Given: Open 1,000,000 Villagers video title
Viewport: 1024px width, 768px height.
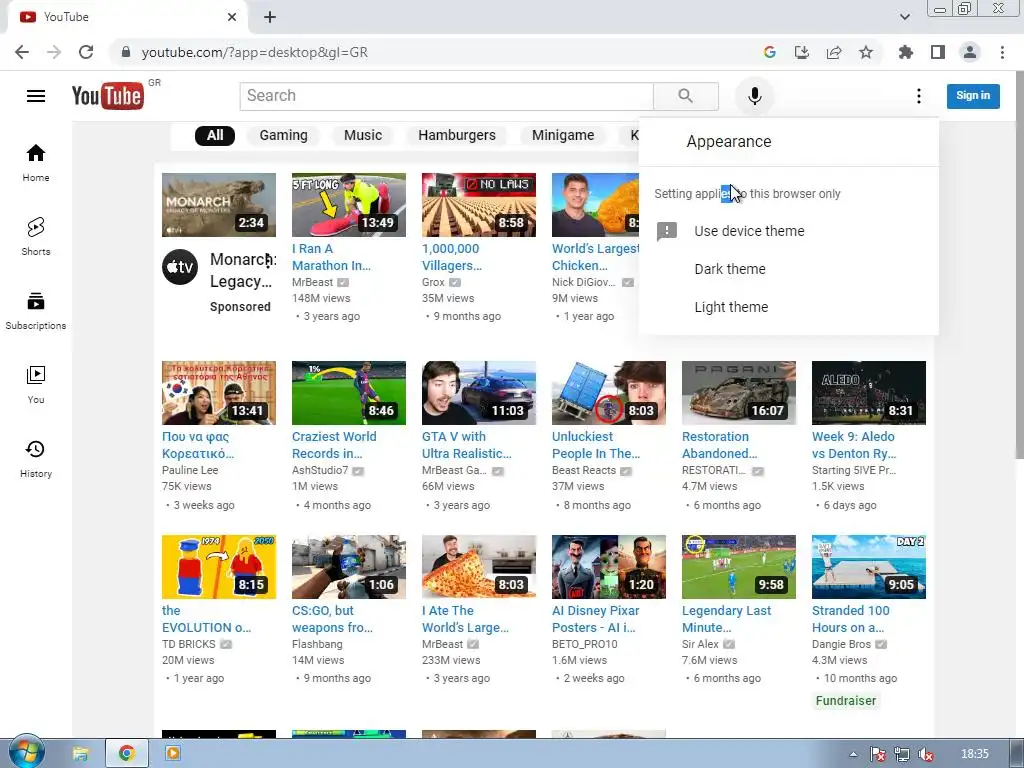Looking at the screenshot, I should tap(452, 257).
